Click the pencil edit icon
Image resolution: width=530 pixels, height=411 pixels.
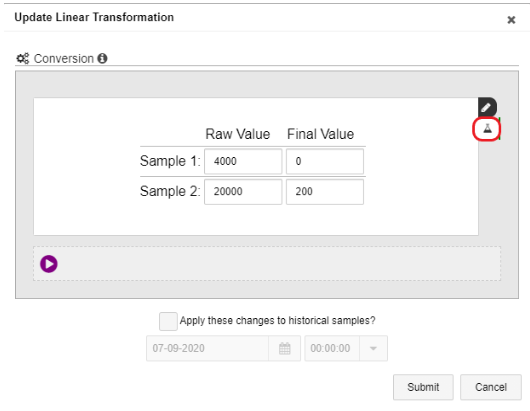[x=487, y=107]
